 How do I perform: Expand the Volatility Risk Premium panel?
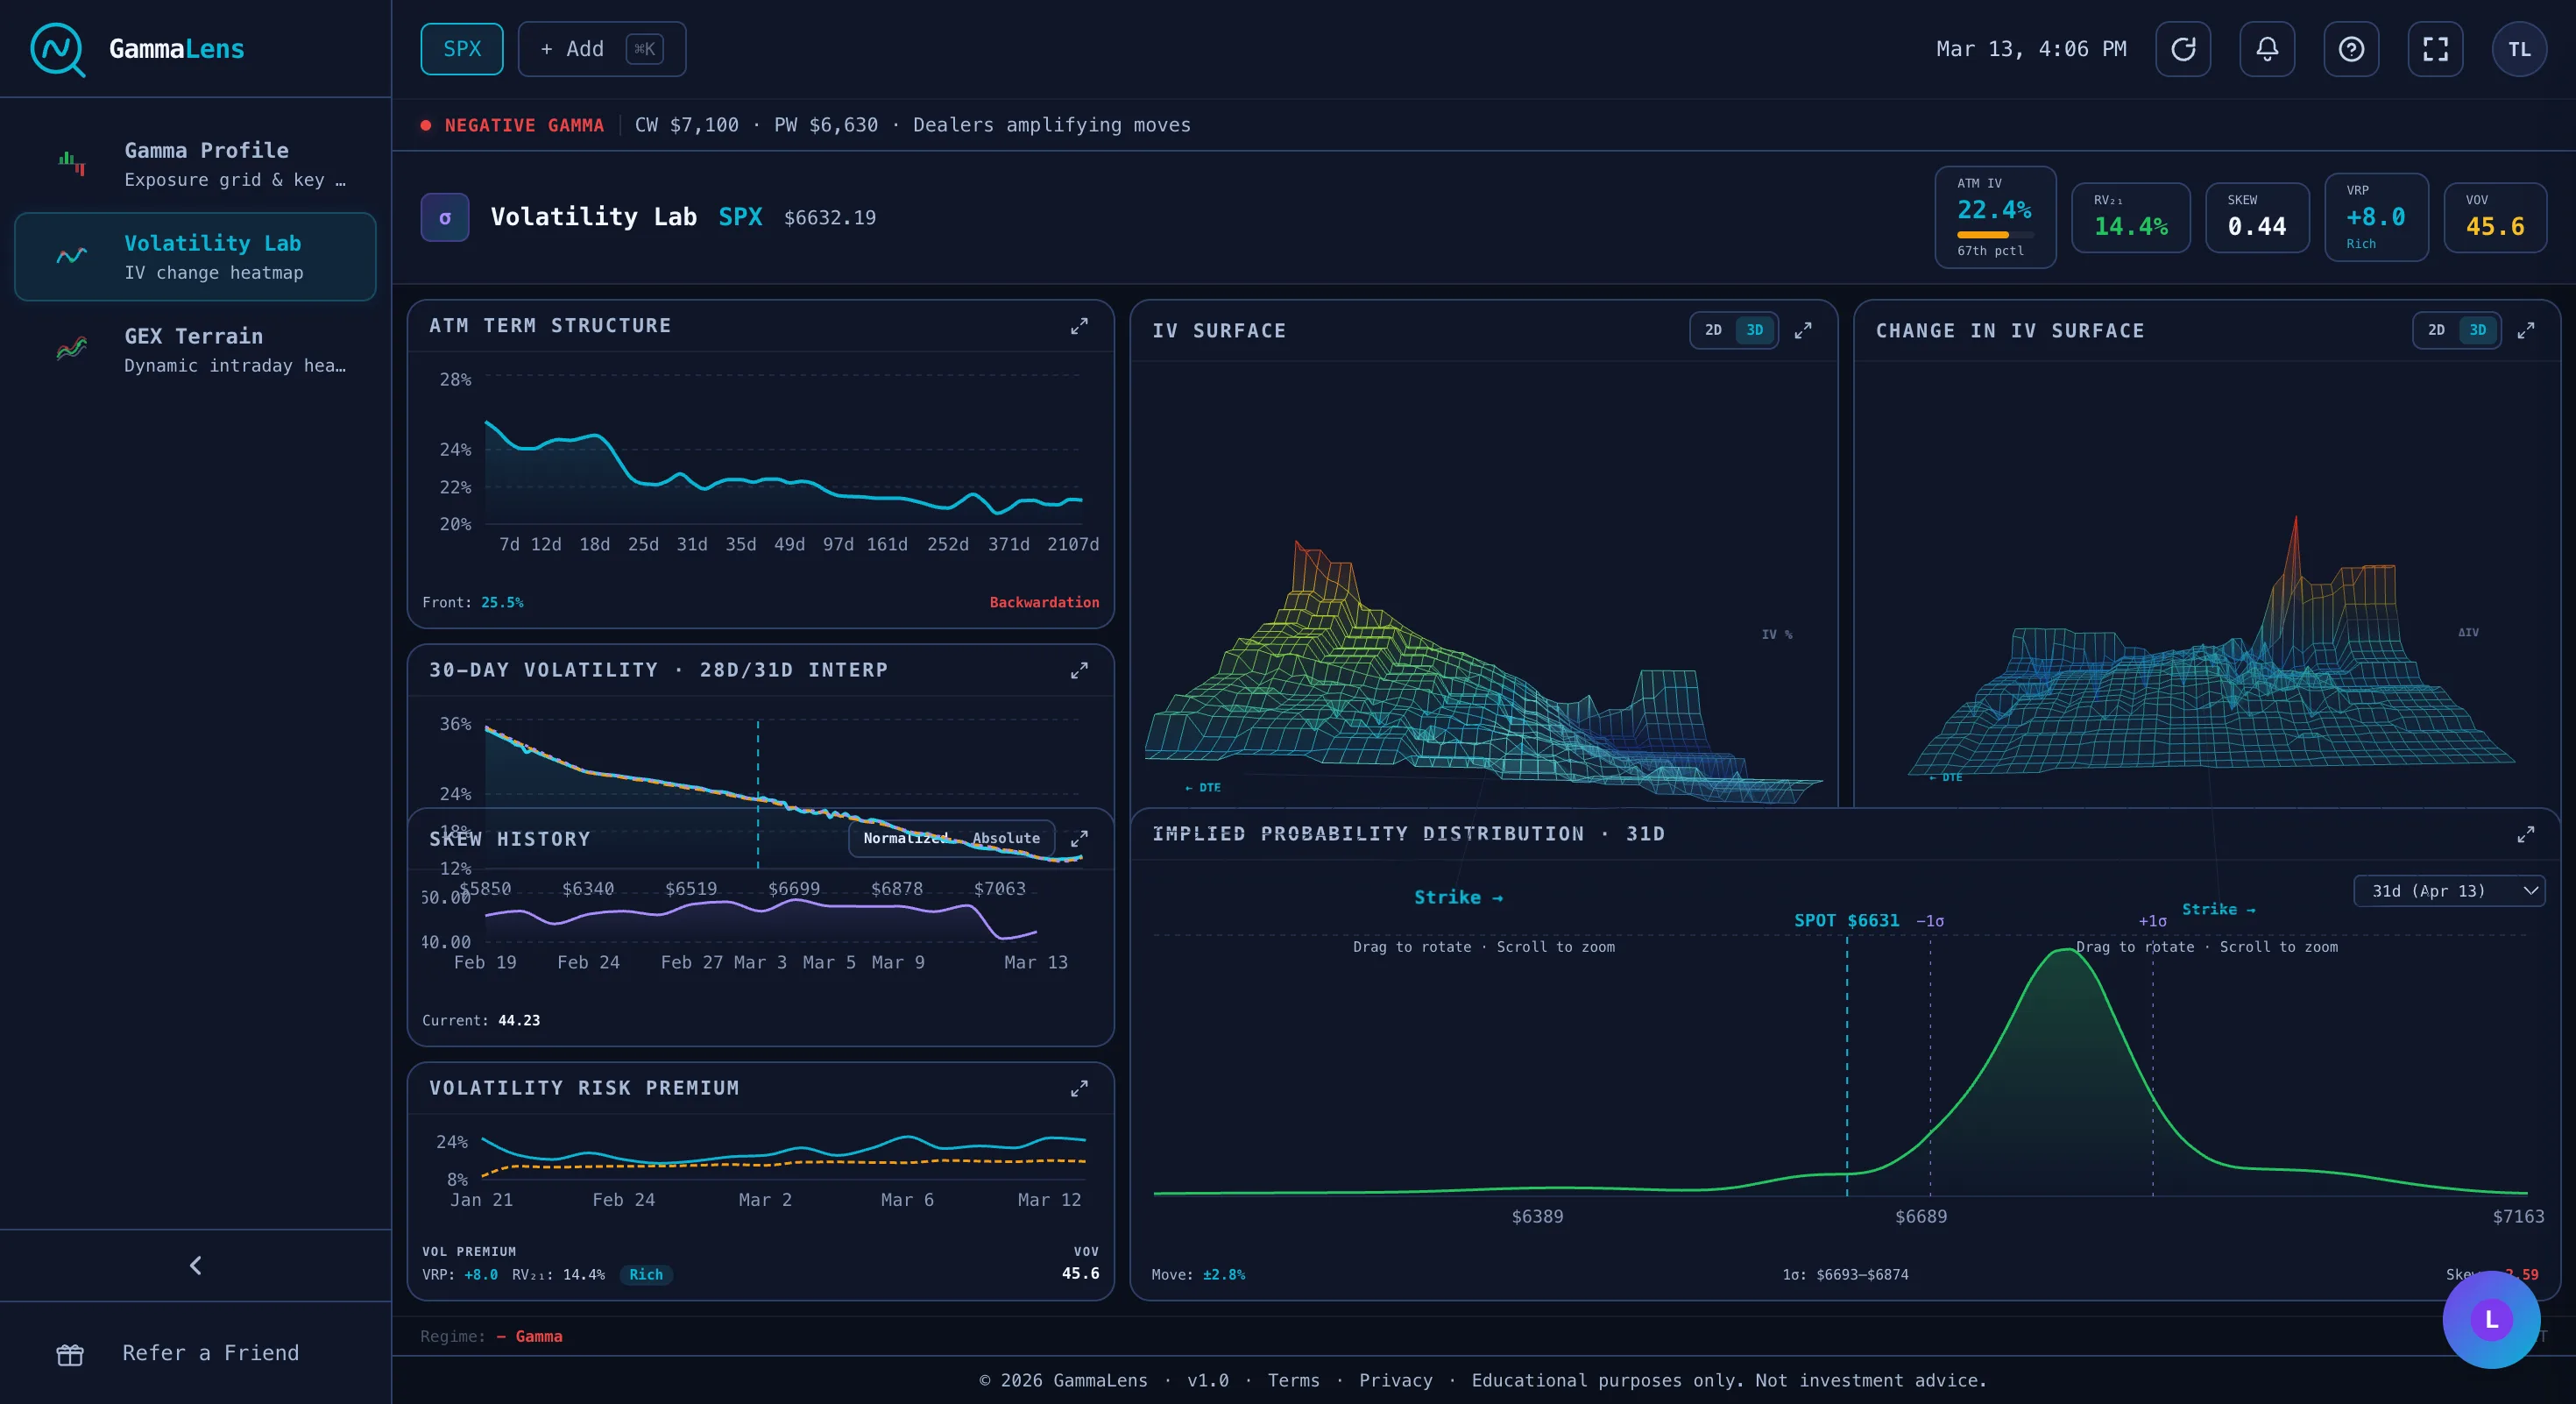pos(1080,1089)
